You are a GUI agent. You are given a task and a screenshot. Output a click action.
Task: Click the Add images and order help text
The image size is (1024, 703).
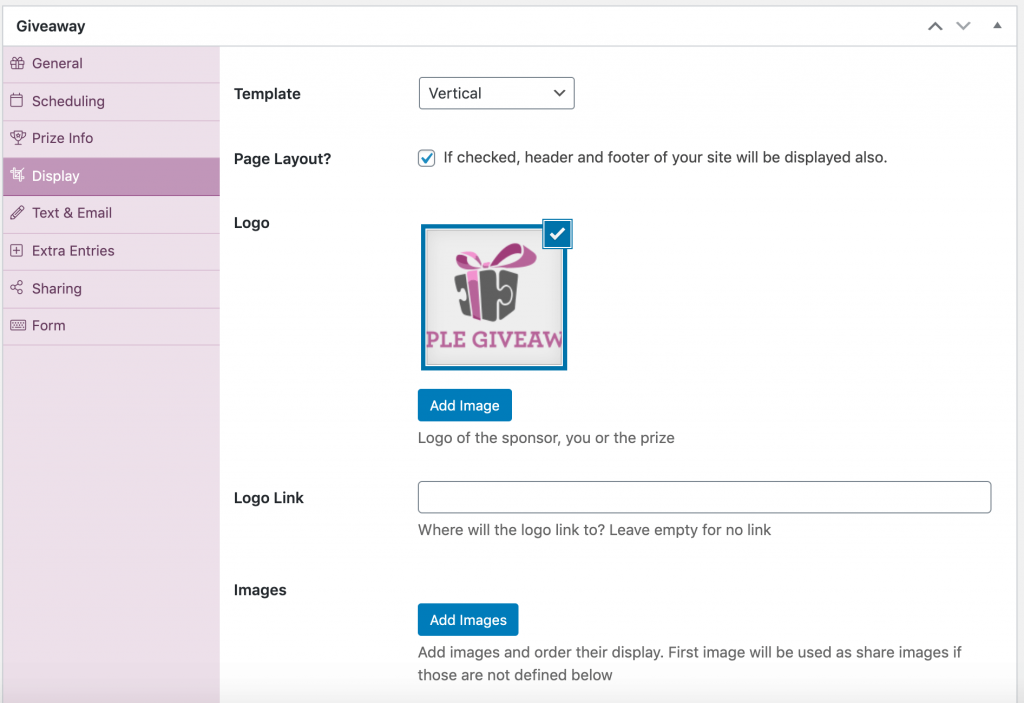pyautogui.click(x=690, y=664)
